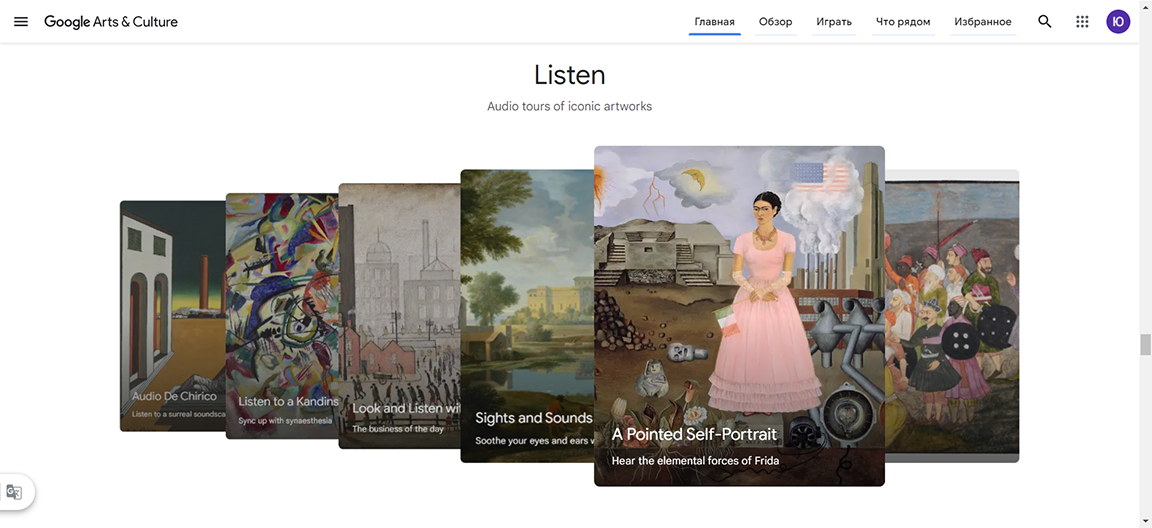Switch to the Обзор tab
This screenshot has height=528, width=1152.
(776, 22)
